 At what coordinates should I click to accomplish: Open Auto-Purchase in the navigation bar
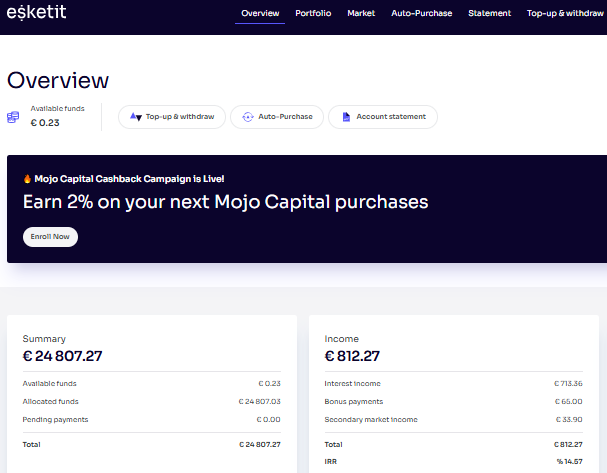click(422, 13)
